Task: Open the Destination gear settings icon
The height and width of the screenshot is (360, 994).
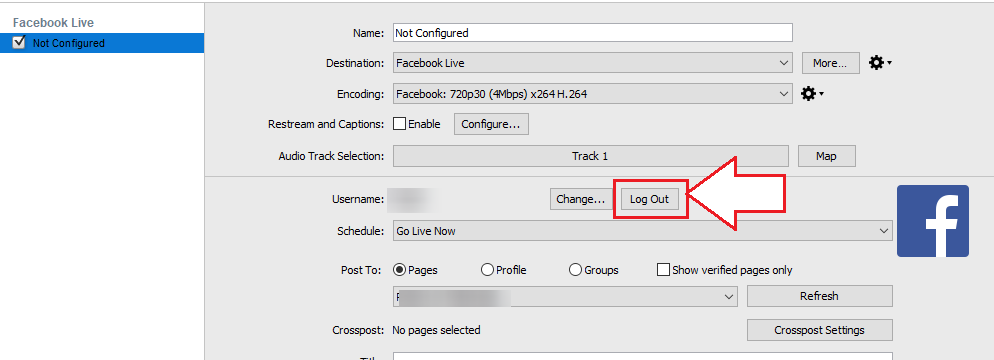Action: coord(880,63)
